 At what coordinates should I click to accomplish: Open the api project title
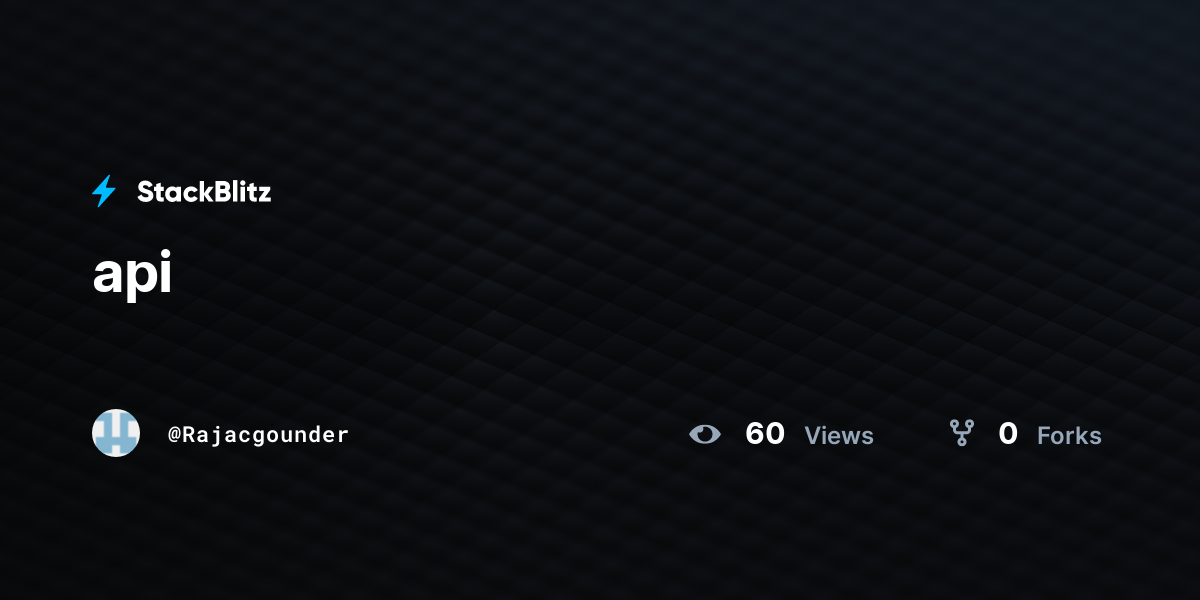(133, 274)
